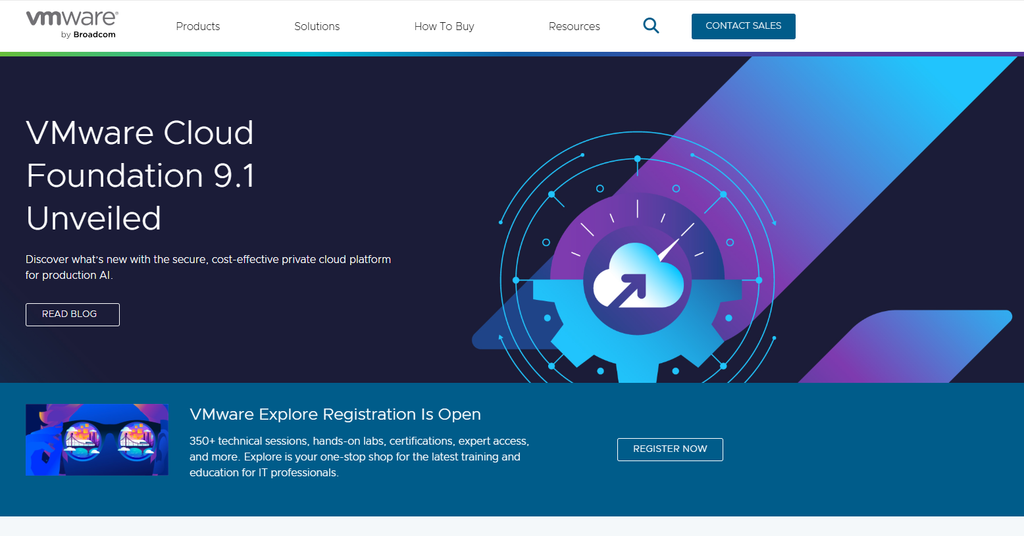Click the CONTACT SALES button
1024x536 pixels.
(x=743, y=26)
